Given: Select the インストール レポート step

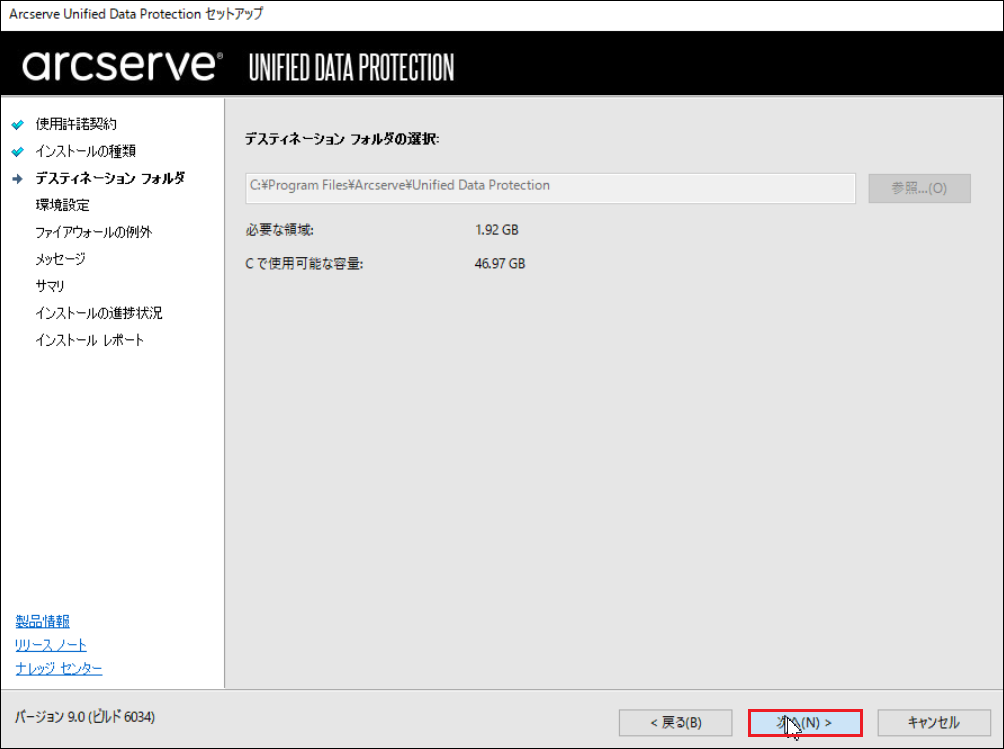Looking at the screenshot, I should [90, 340].
